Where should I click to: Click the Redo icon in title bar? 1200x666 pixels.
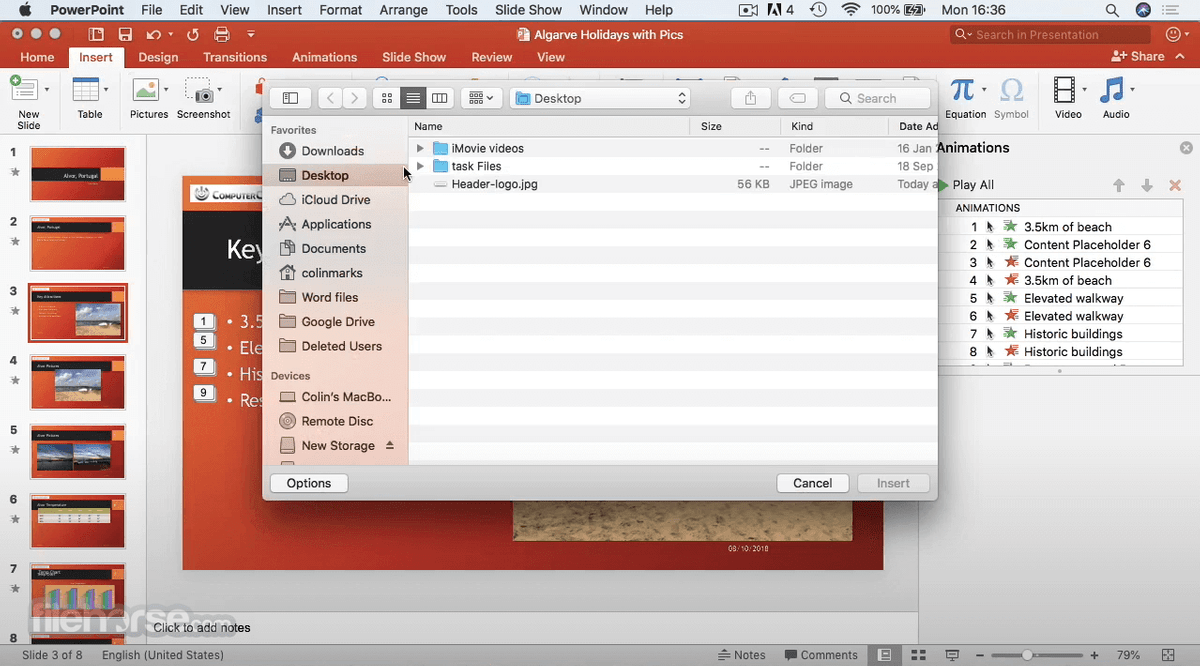[192, 34]
